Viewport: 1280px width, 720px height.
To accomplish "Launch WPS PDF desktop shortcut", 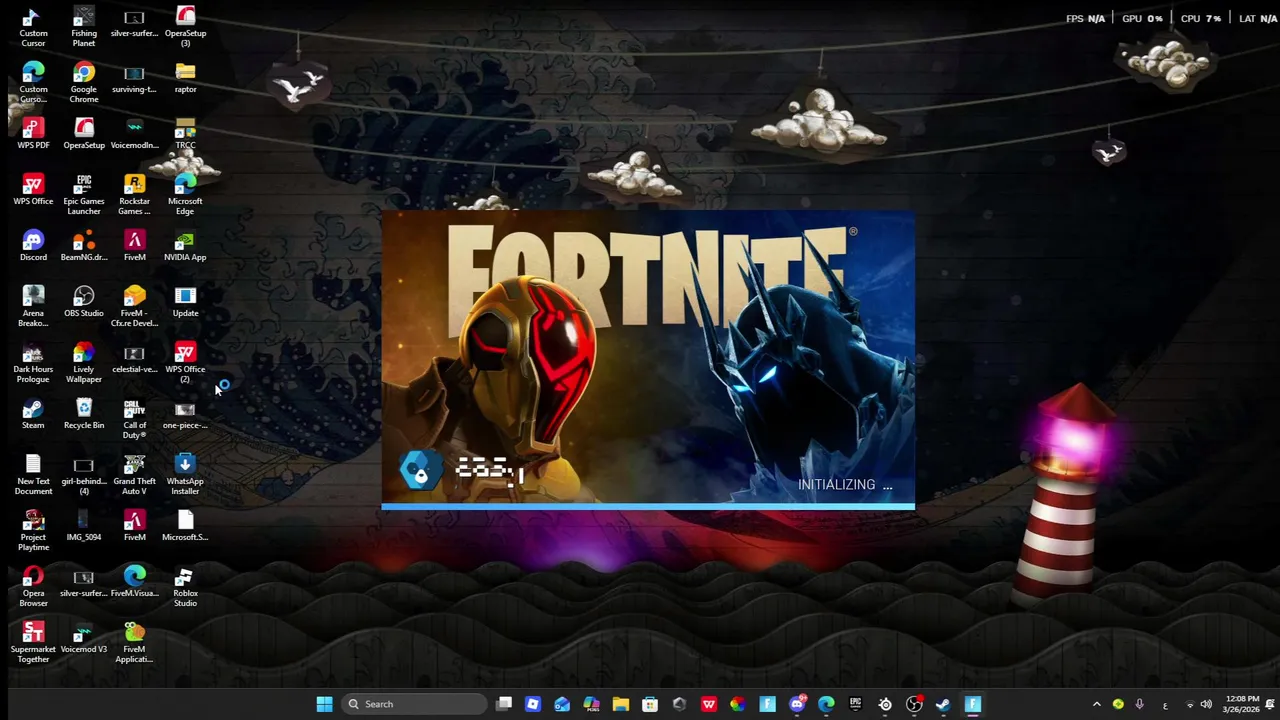I will [x=33, y=134].
